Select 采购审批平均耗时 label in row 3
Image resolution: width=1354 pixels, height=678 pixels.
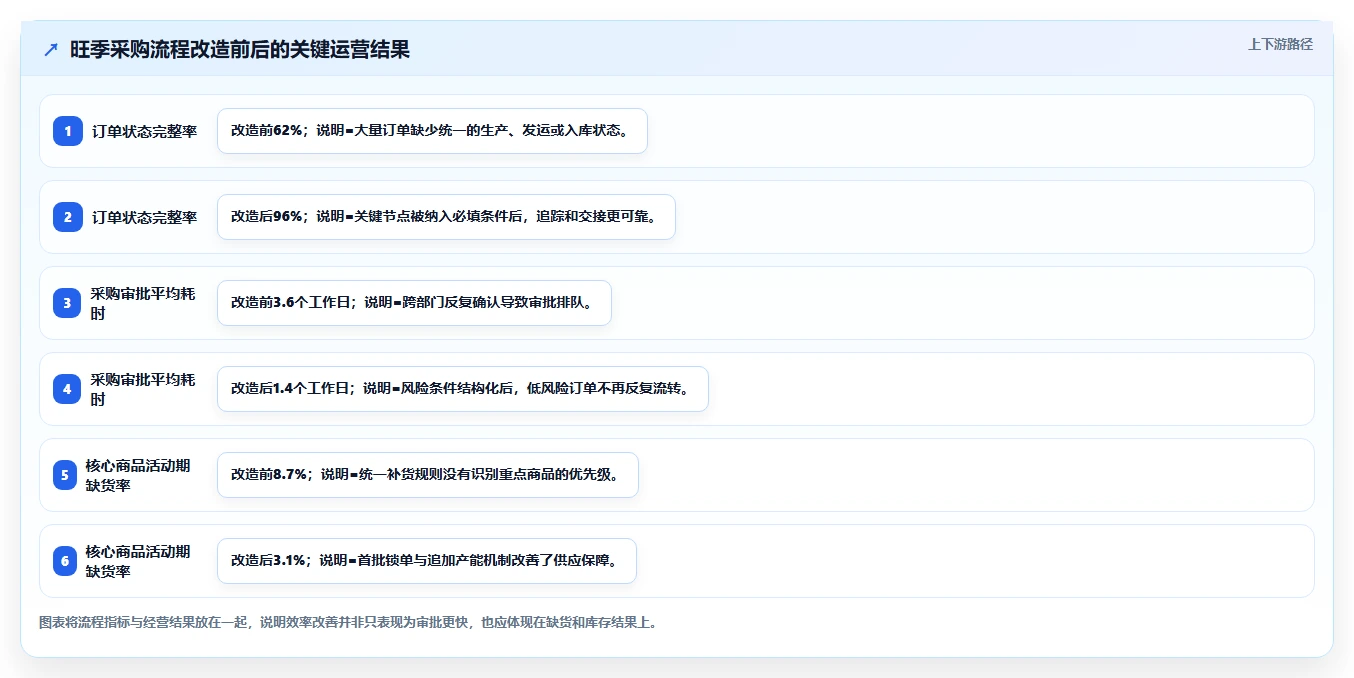point(143,303)
